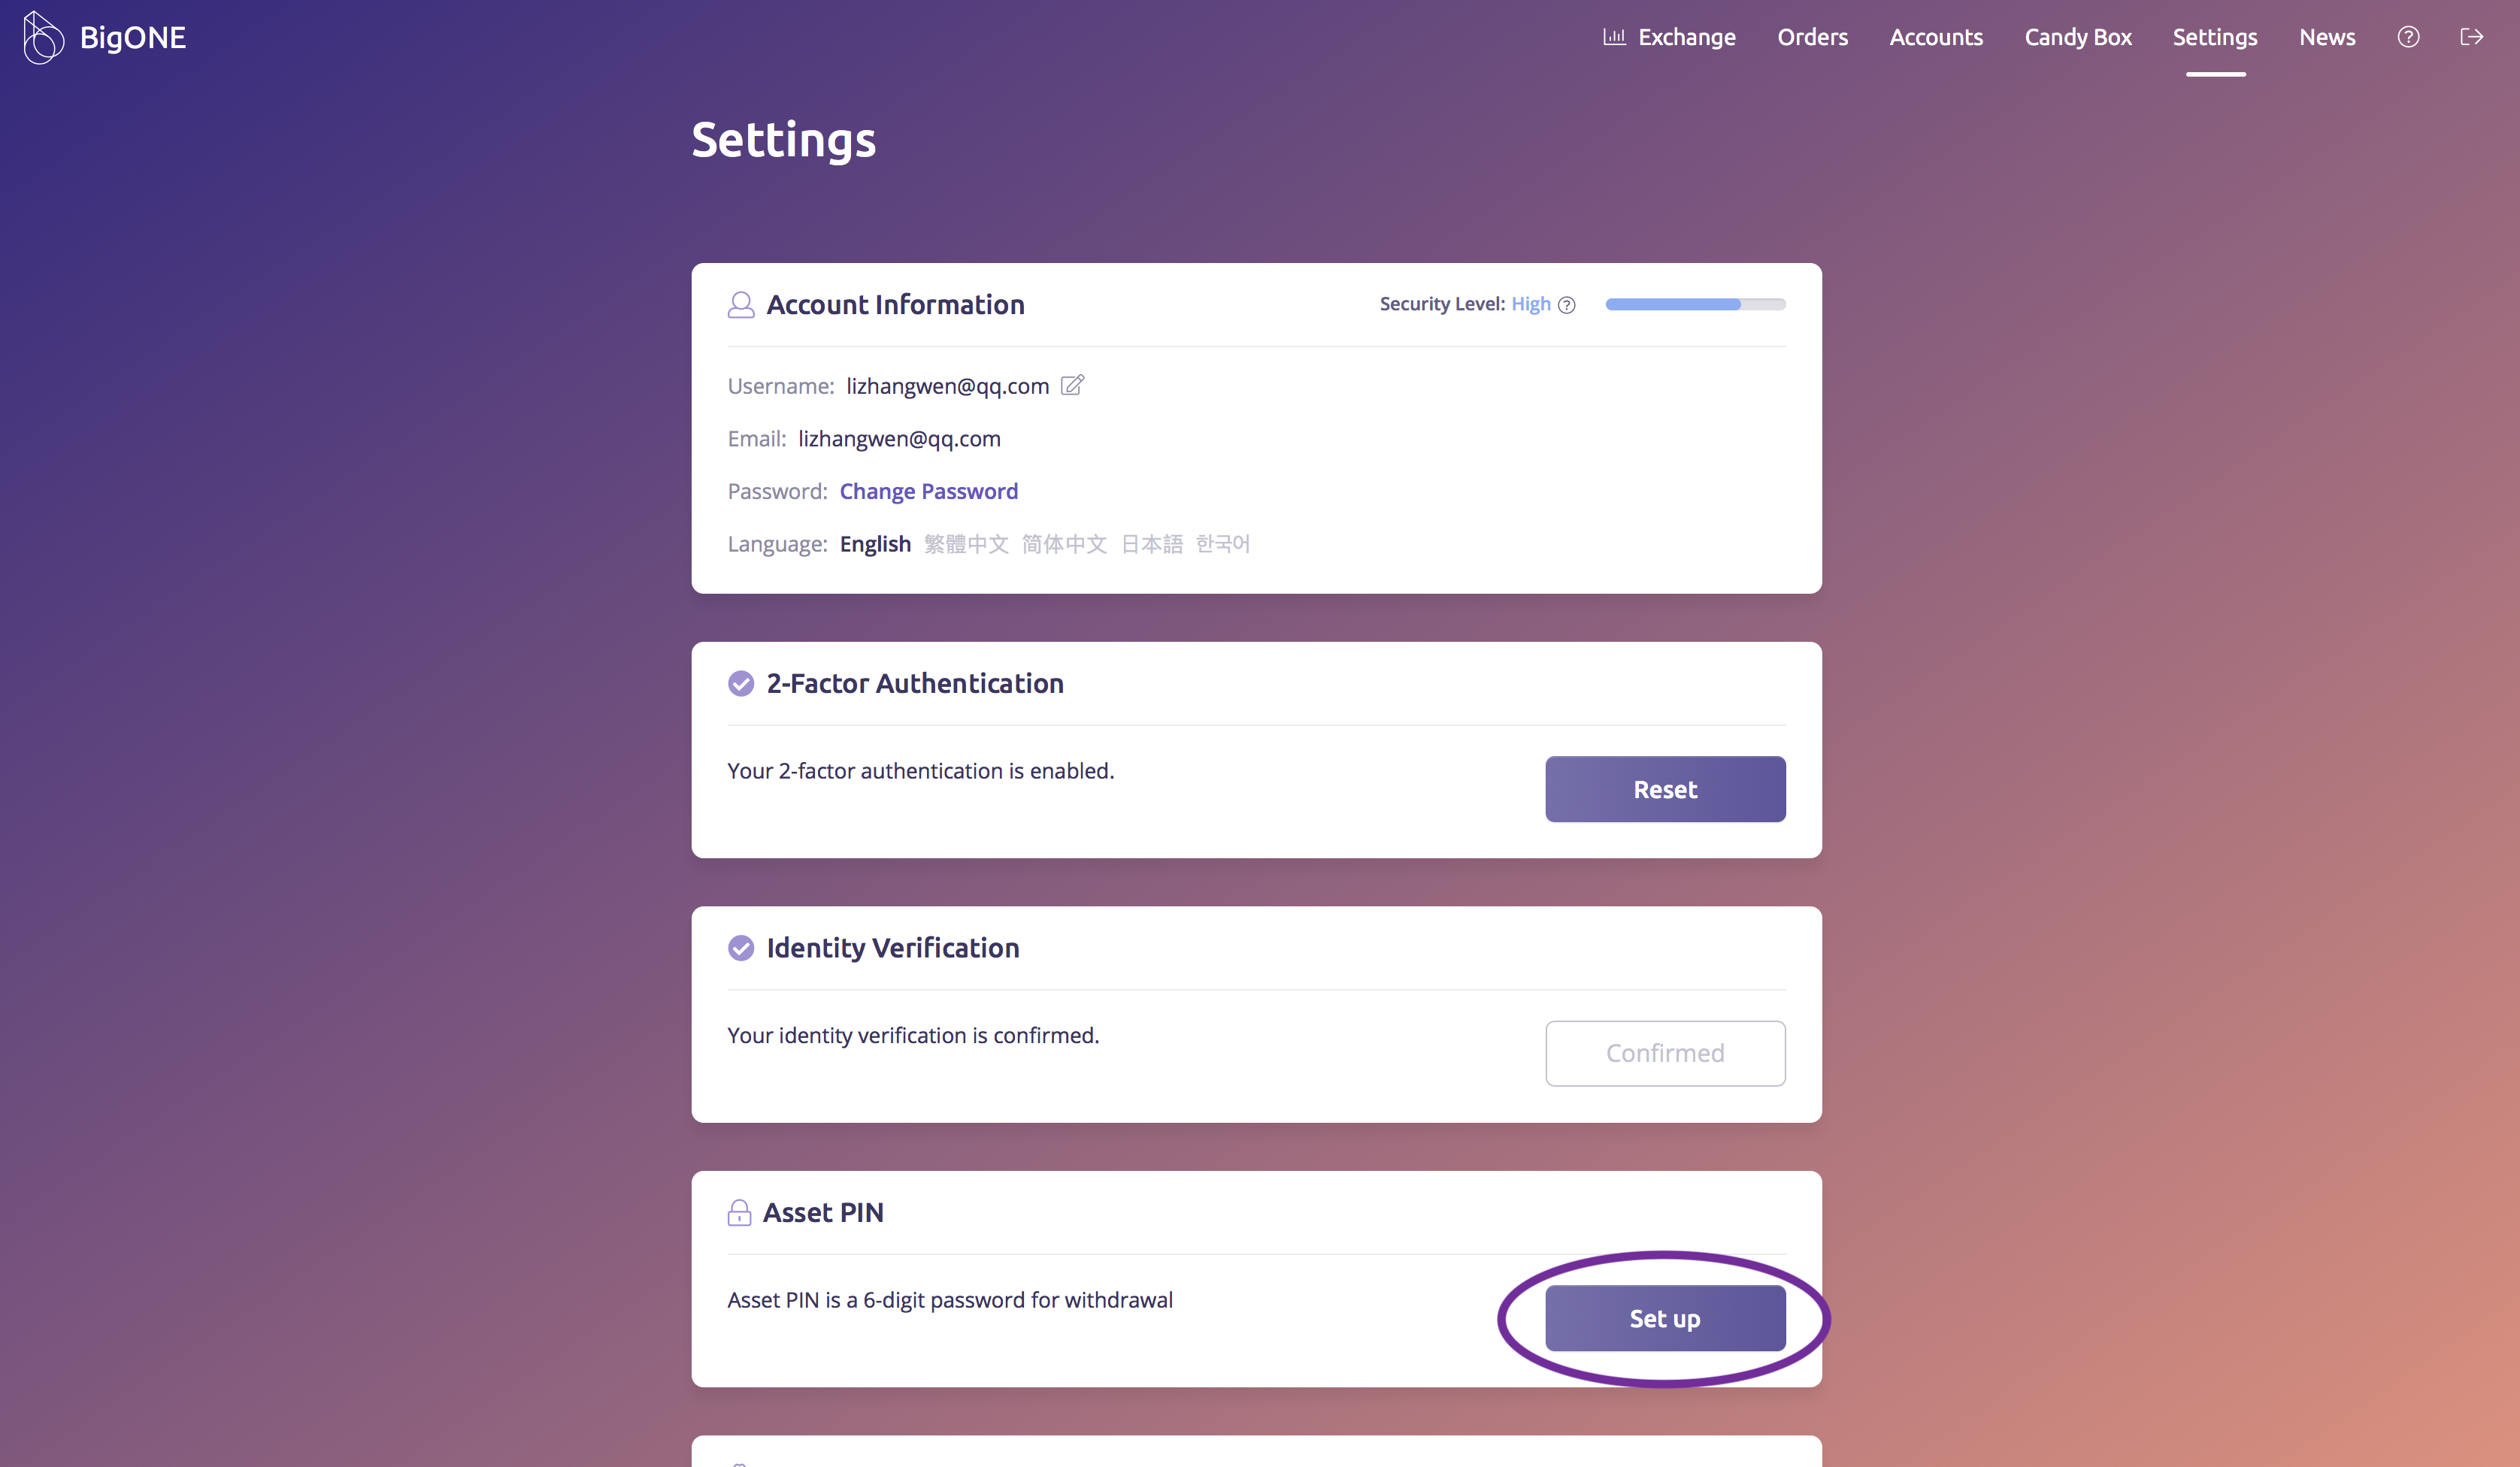Viewport: 2520px width, 1467px height.
Task: Set up the Asset PIN
Action: click(x=1664, y=1318)
